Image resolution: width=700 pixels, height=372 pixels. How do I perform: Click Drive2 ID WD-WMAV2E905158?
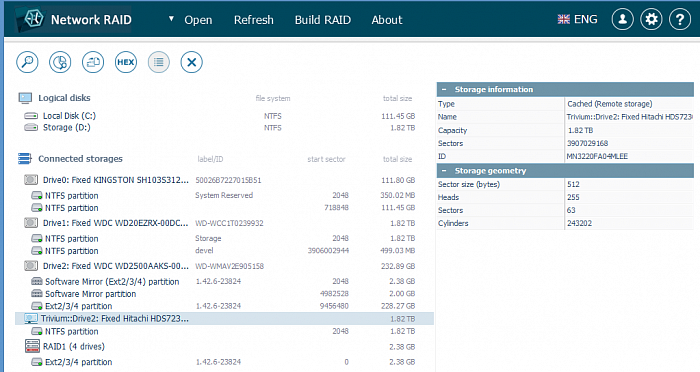click(229, 266)
